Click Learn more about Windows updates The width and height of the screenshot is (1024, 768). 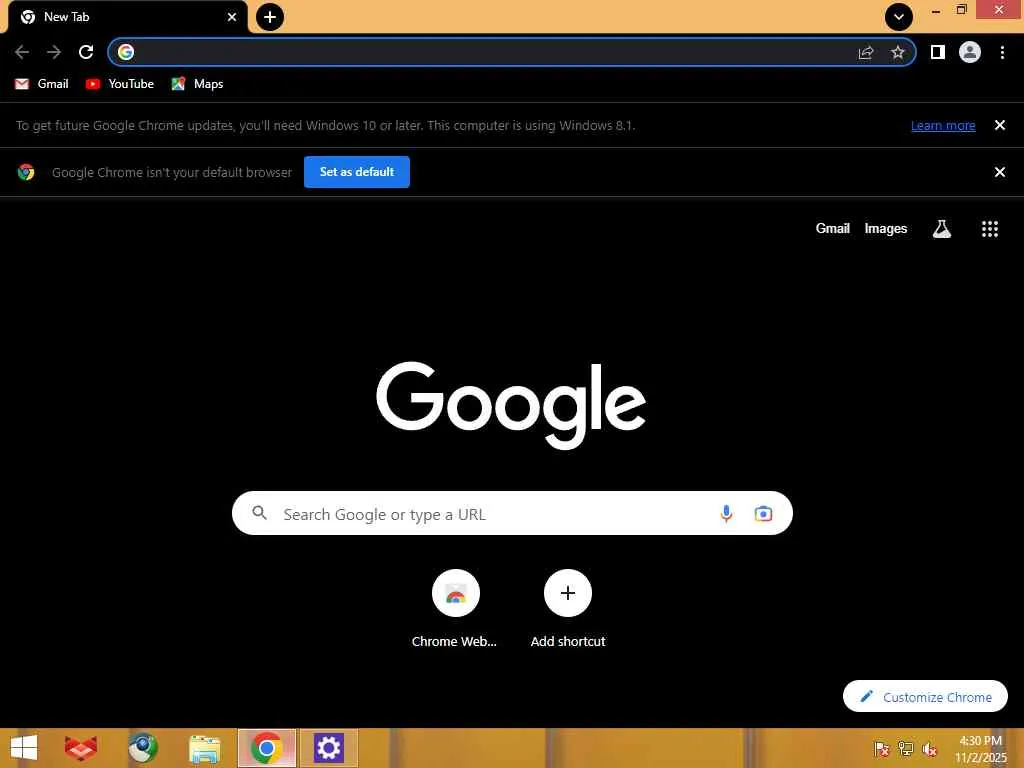pos(943,125)
